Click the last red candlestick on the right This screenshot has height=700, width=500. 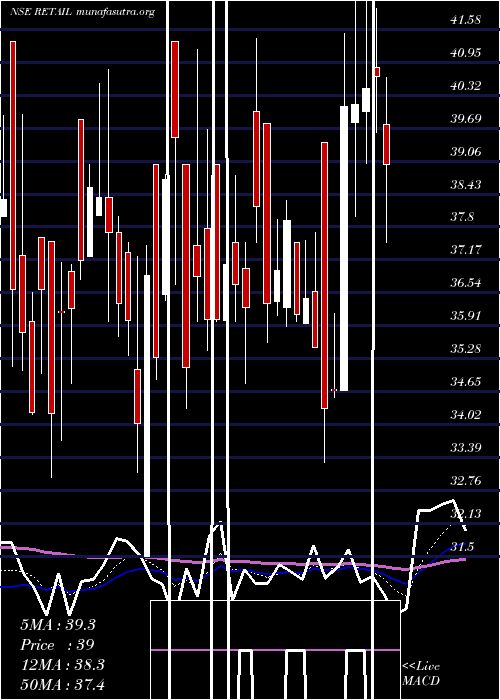pyautogui.click(x=387, y=144)
